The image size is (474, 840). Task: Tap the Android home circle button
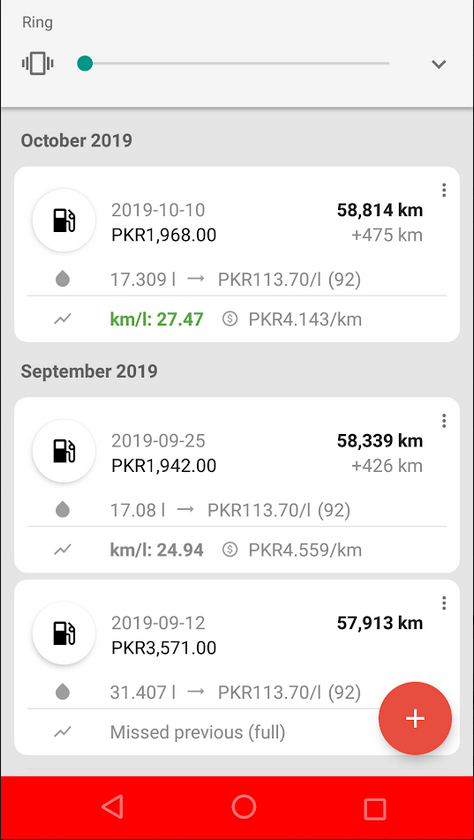coord(244,806)
